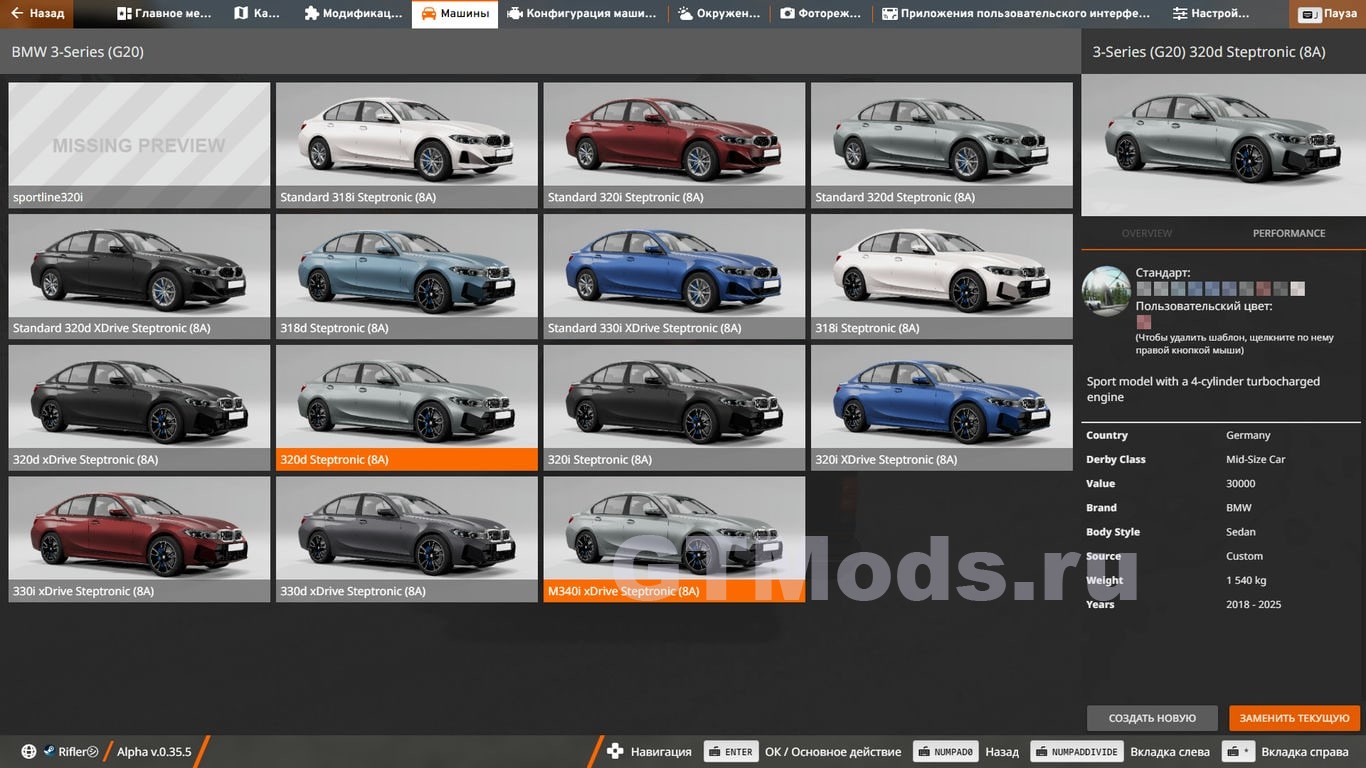The height and width of the screenshot is (768, 1366).
Task: Click the asterisk key hint badge
Action: pos(1240,752)
